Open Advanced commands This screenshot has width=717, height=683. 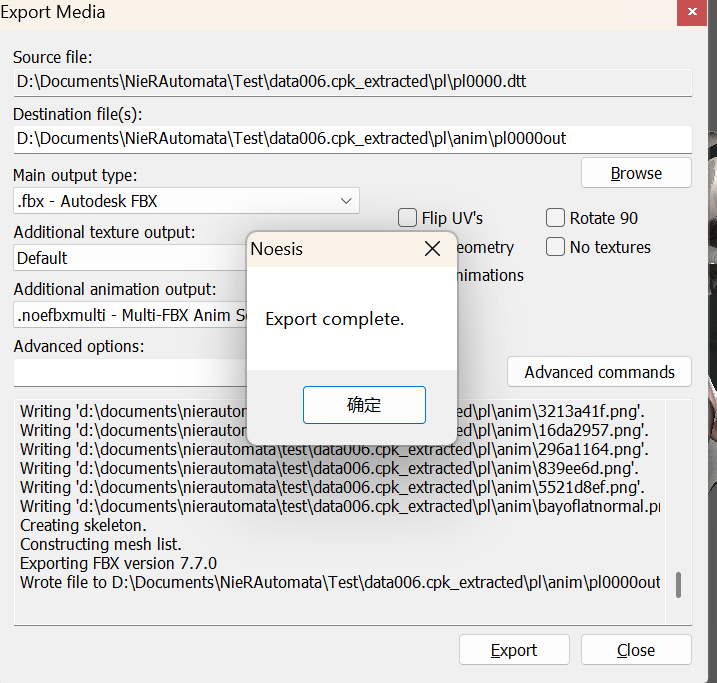599,372
